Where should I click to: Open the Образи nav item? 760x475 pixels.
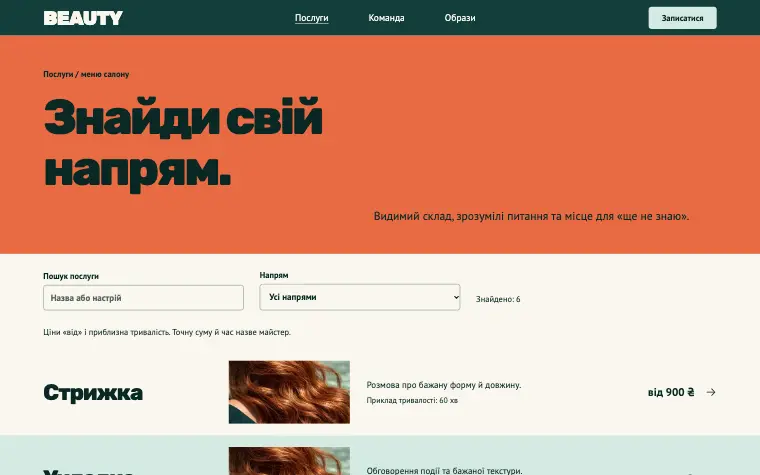(x=460, y=18)
